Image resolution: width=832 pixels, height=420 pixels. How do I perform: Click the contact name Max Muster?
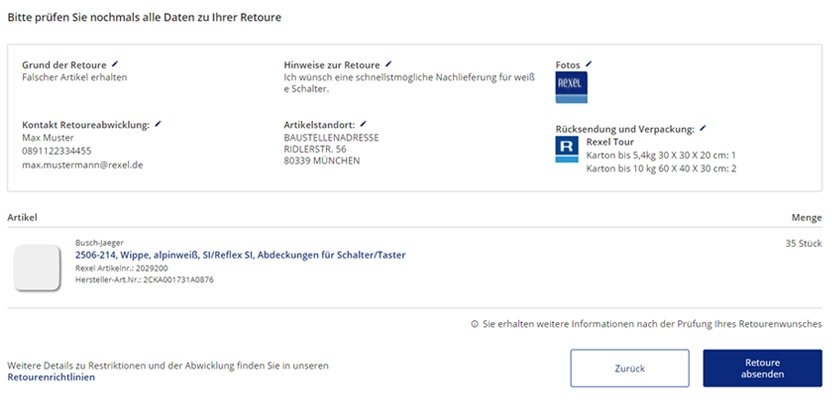tap(48, 138)
